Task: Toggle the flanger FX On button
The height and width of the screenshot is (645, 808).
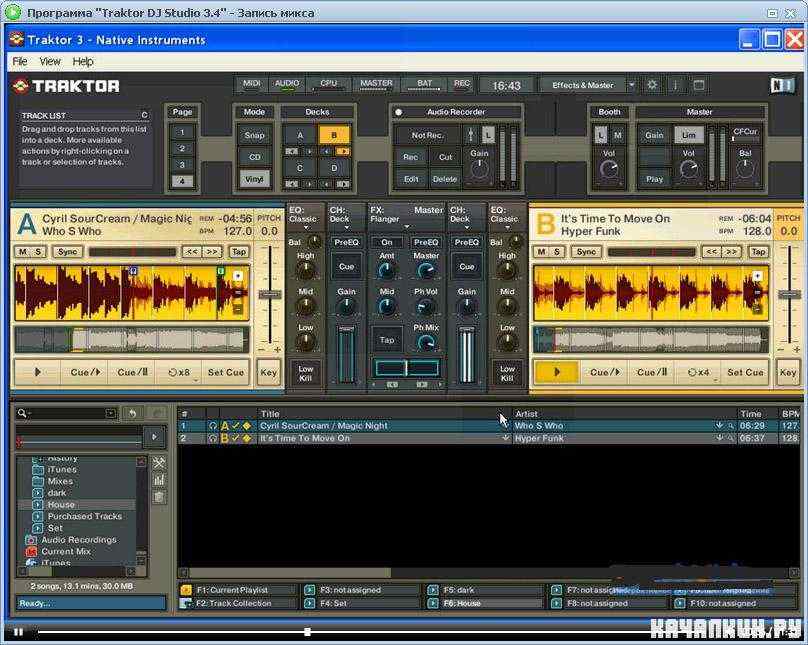Action: pyautogui.click(x=386, y=242)
